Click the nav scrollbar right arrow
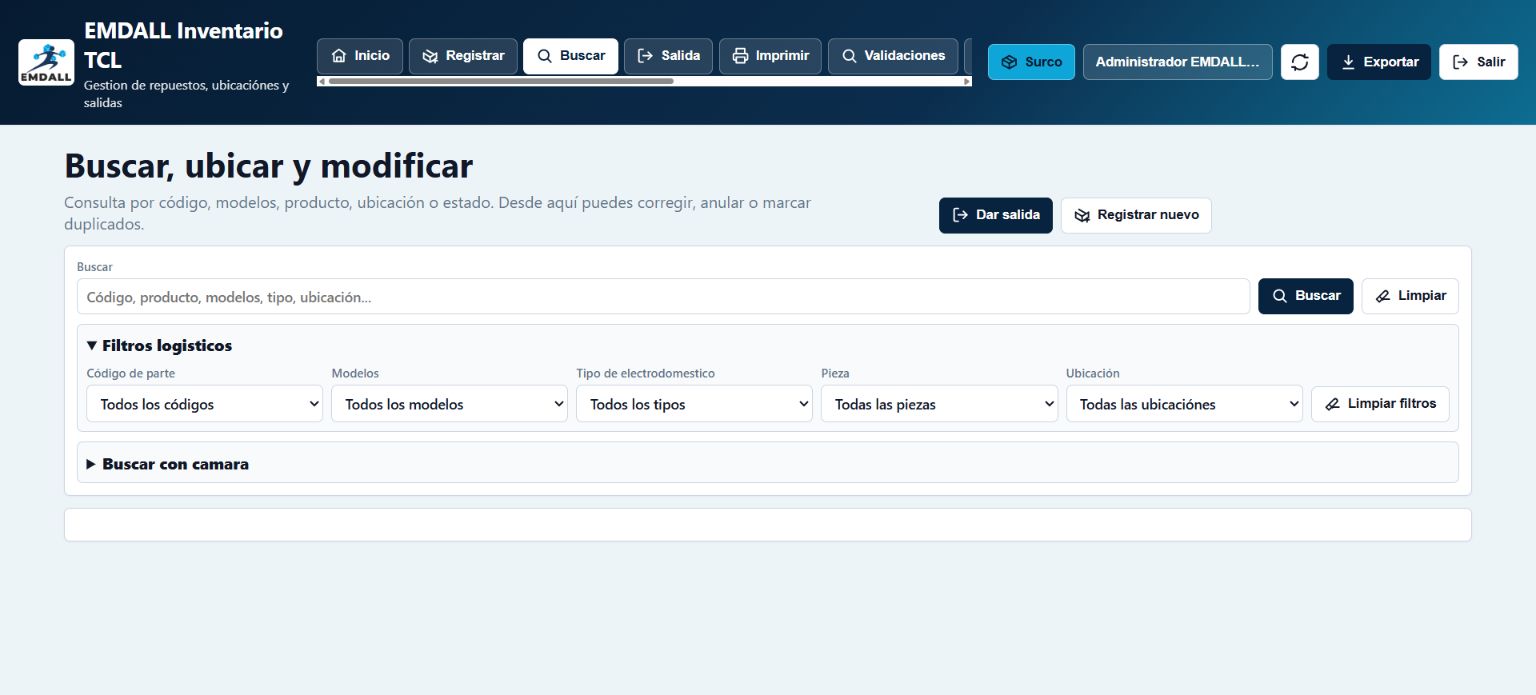This screenshot has width=1536, height=695. point(967,81)
